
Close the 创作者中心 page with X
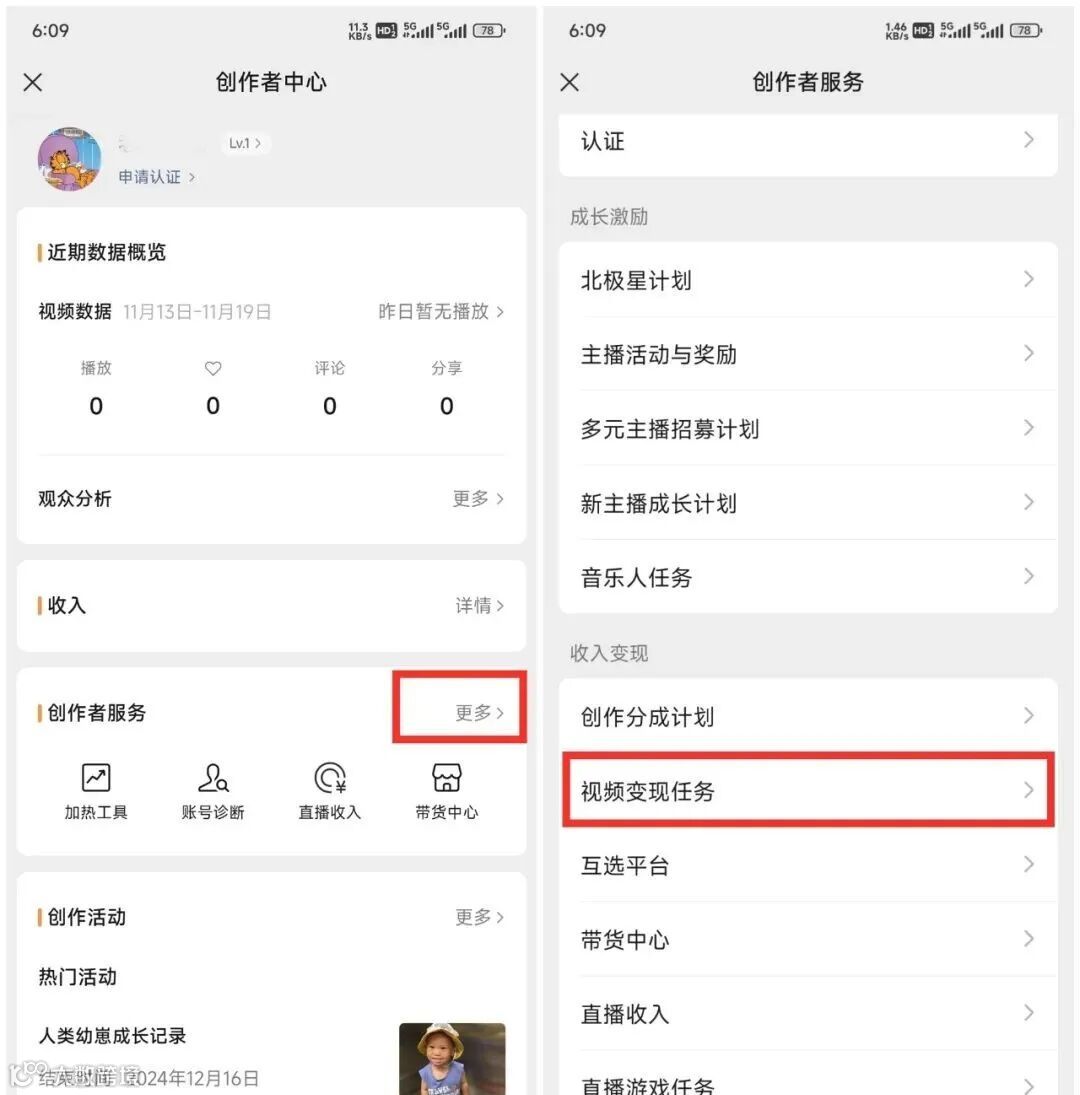(x=33, y=82)
